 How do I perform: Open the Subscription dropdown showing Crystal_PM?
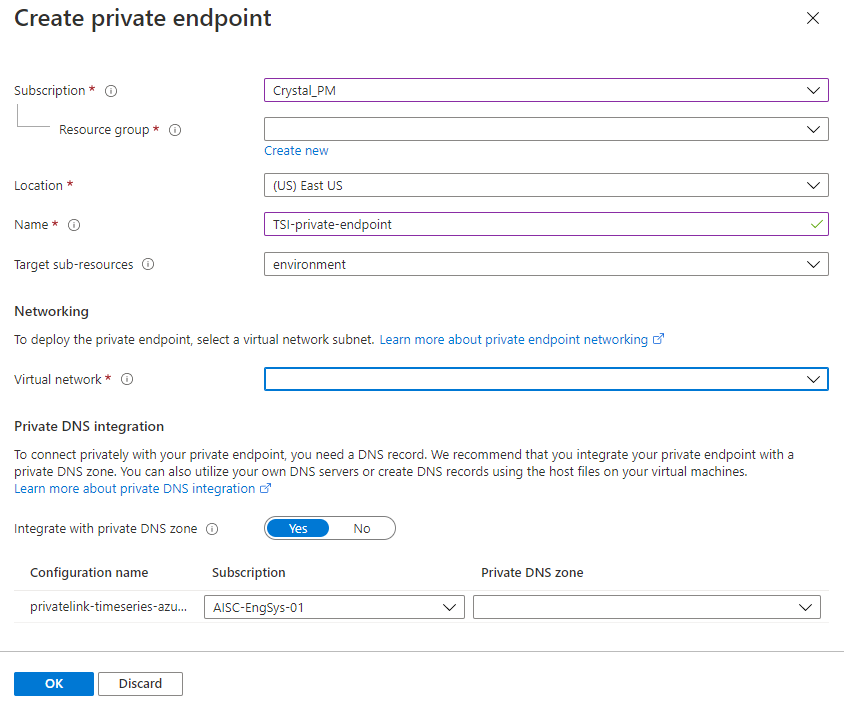pyautogui.click(x=546, y=91)
